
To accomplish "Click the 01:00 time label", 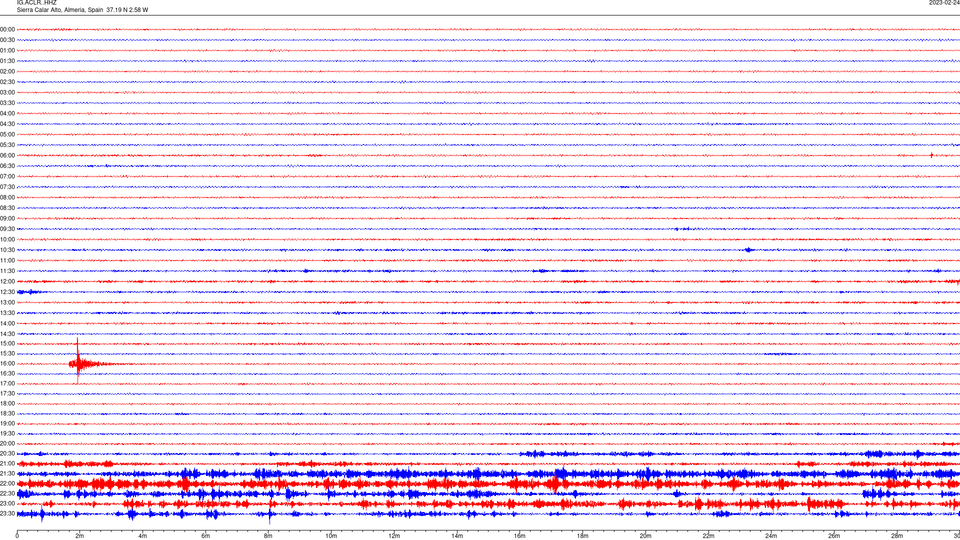I will pos(7,50).
